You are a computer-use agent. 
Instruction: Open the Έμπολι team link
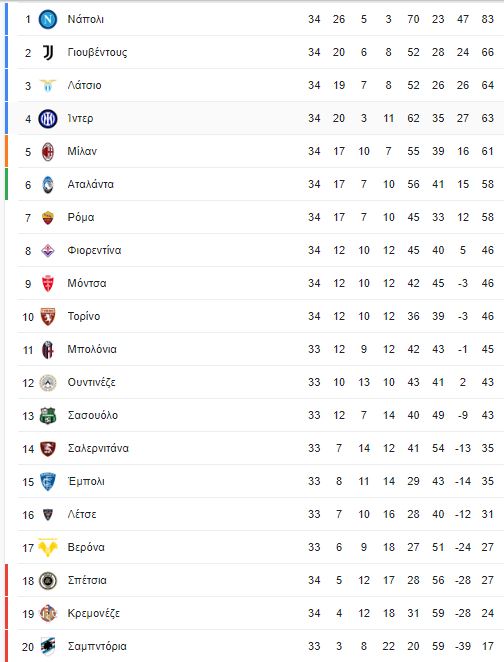(x=86, y=481)
